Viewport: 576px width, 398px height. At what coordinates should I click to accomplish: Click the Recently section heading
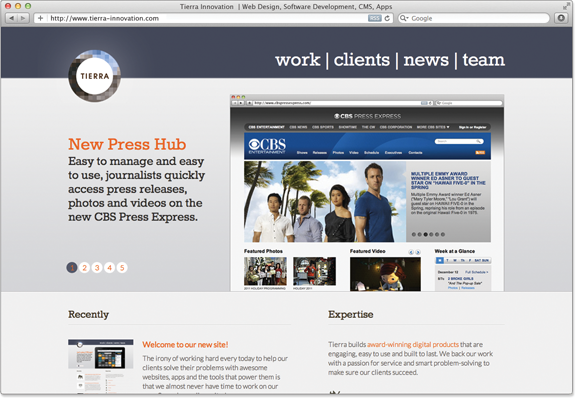pyautogui.click(x=89, y=315)
